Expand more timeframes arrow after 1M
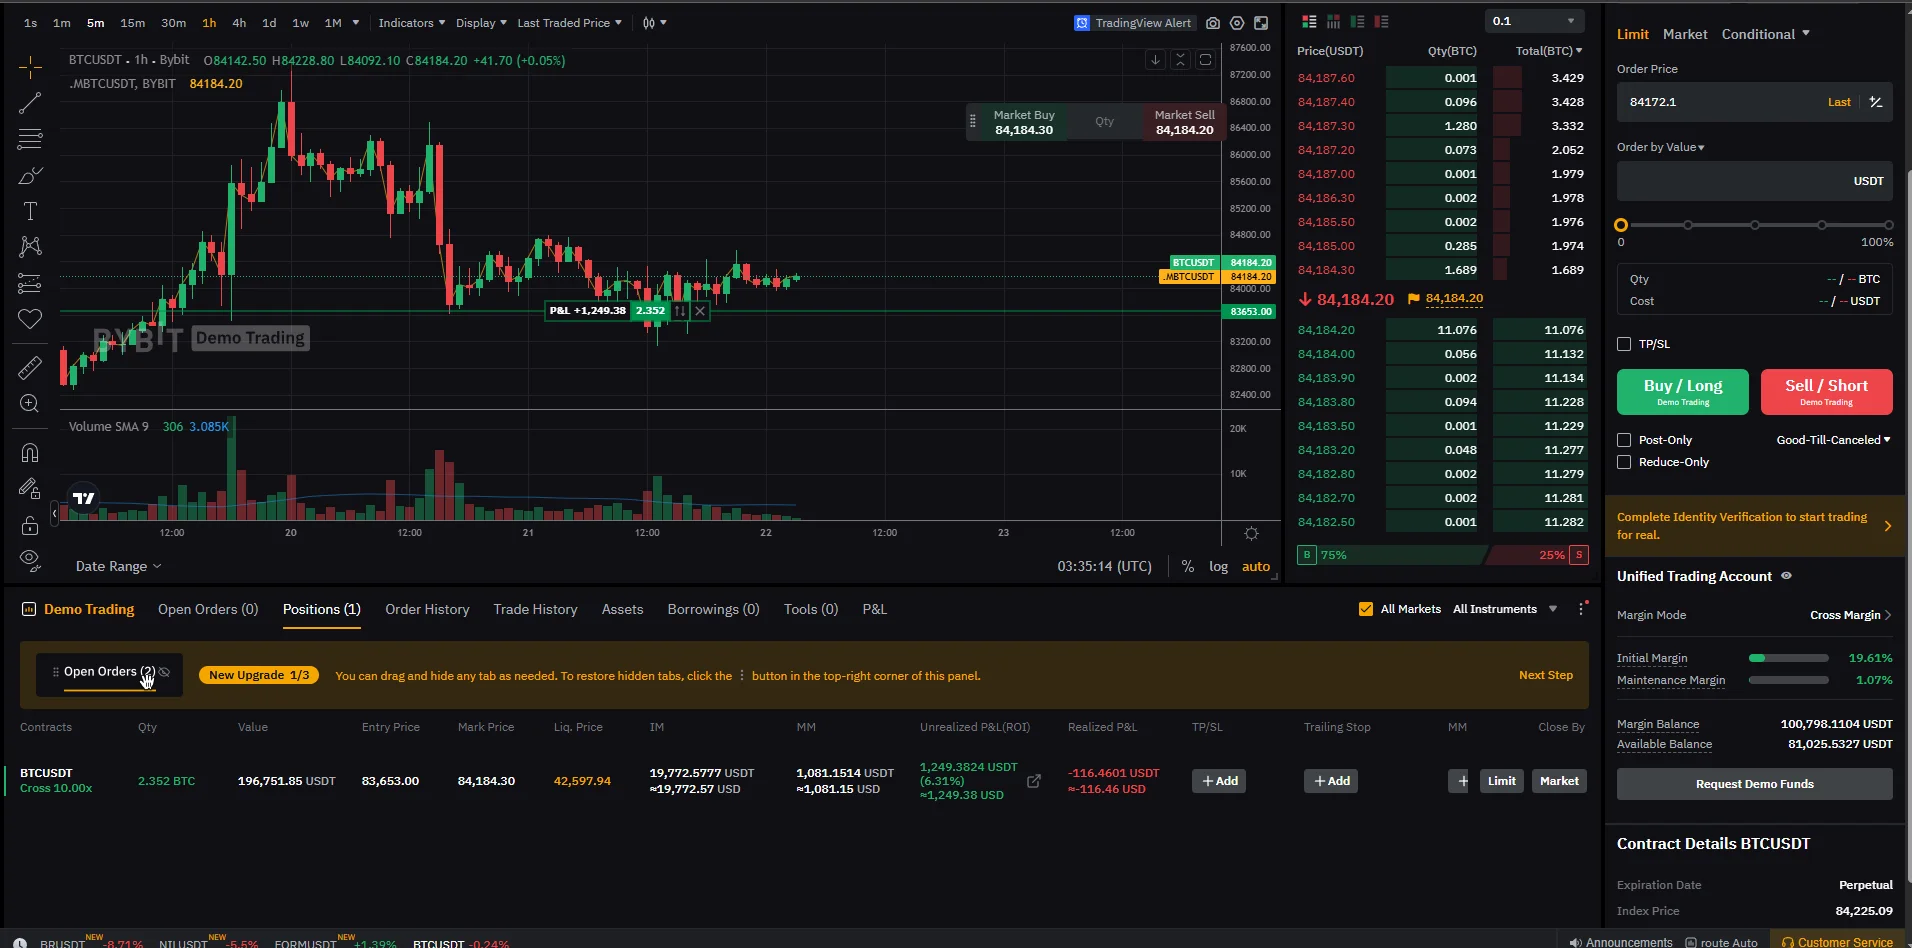Screen dimensions: 1912x948 pos(356,23)
